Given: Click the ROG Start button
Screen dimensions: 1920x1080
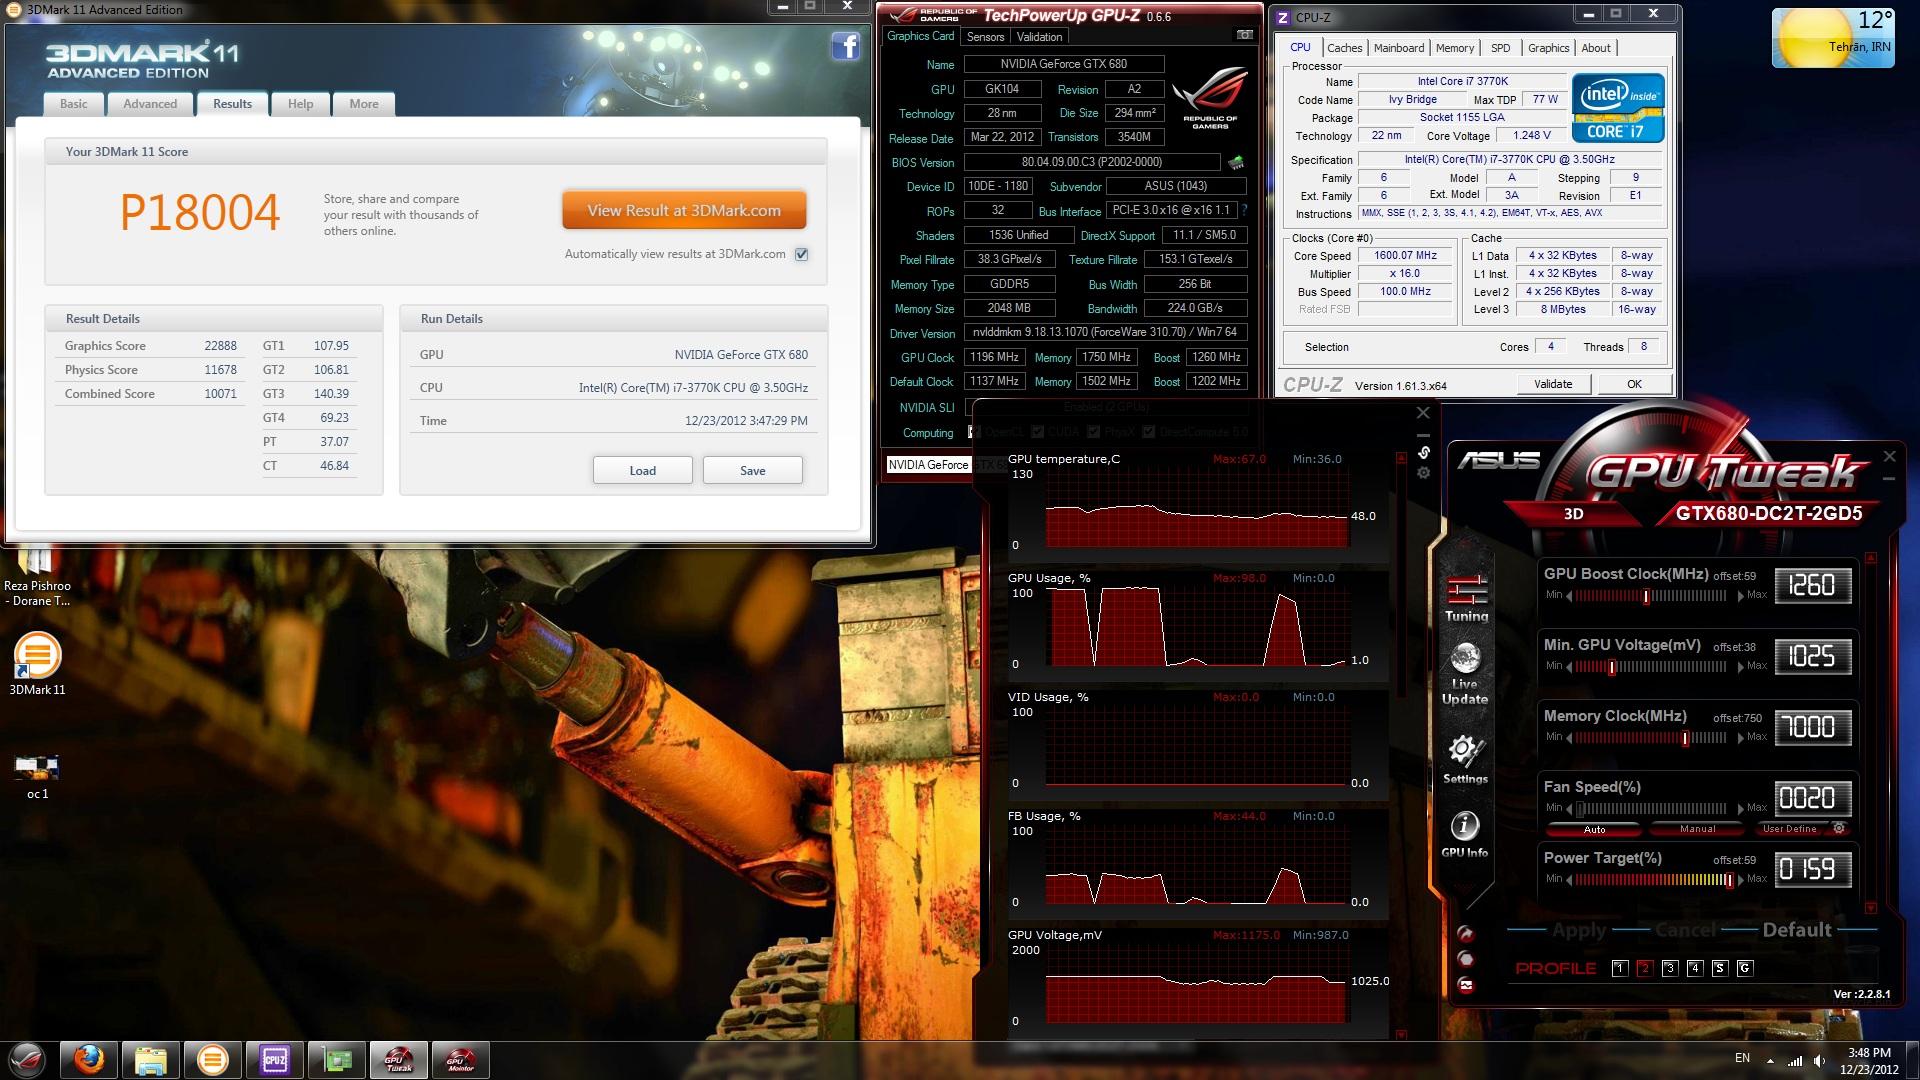Looking at the screenshot, I should pyautogui.click(x=27, y=1059).
